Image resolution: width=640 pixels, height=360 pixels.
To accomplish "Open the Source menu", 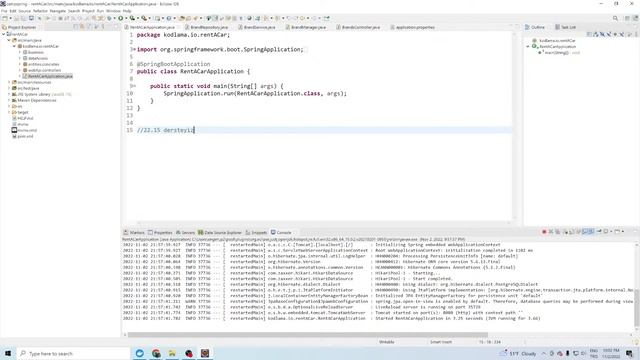I will coord(25,11).
